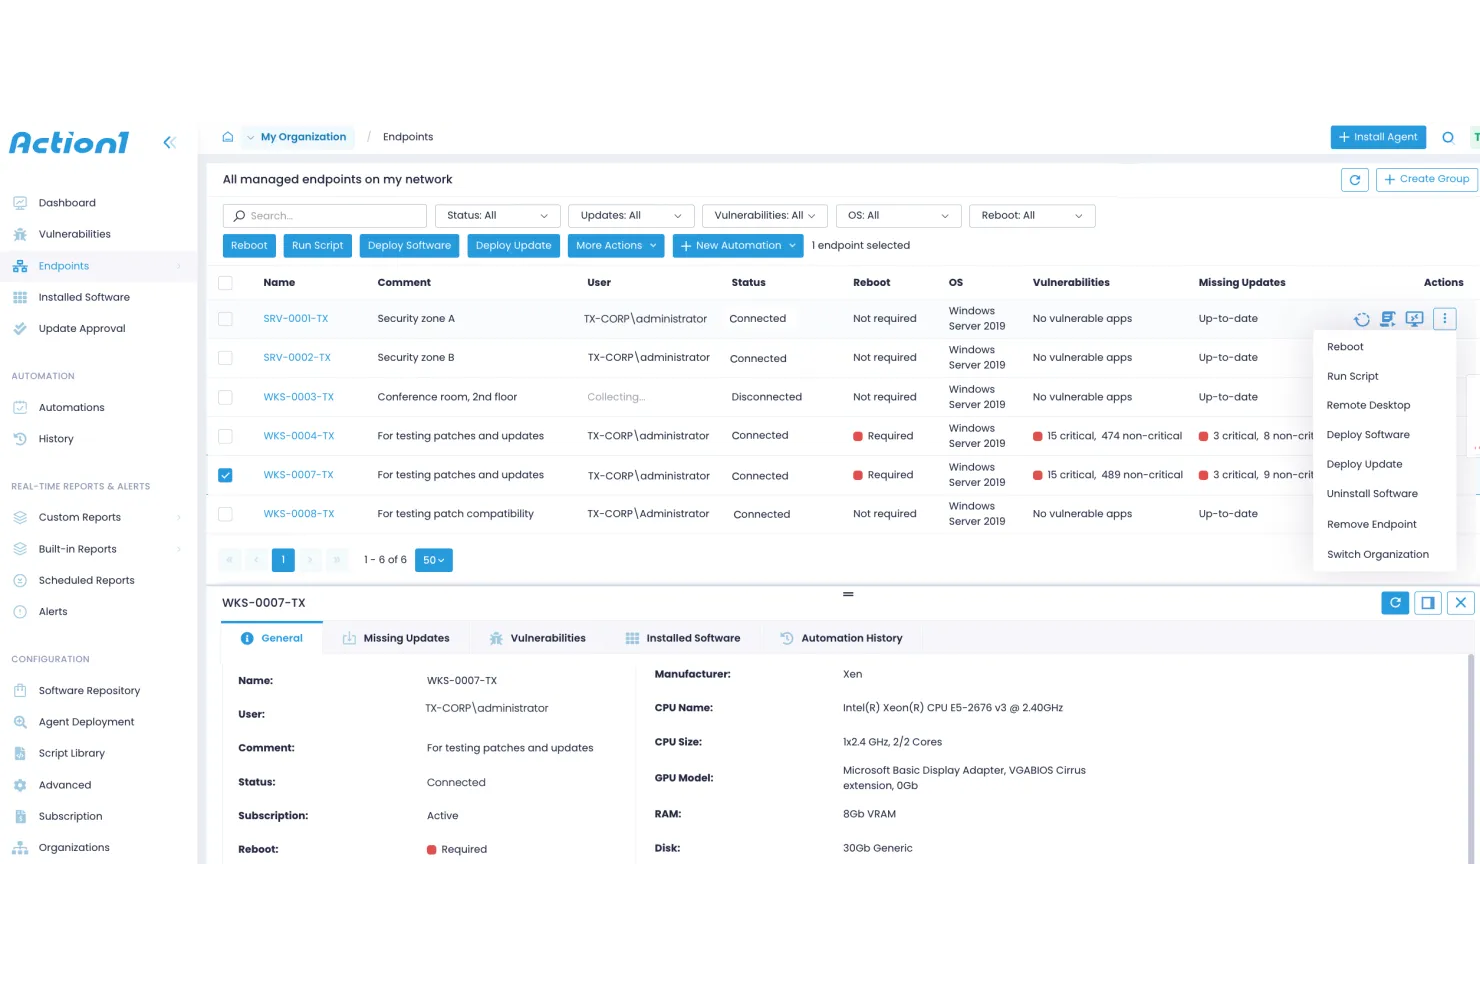Image resolution: width=1480 pixels, height=987 pixels.
Task: Click inside the Search field
Action: (324, 215)
